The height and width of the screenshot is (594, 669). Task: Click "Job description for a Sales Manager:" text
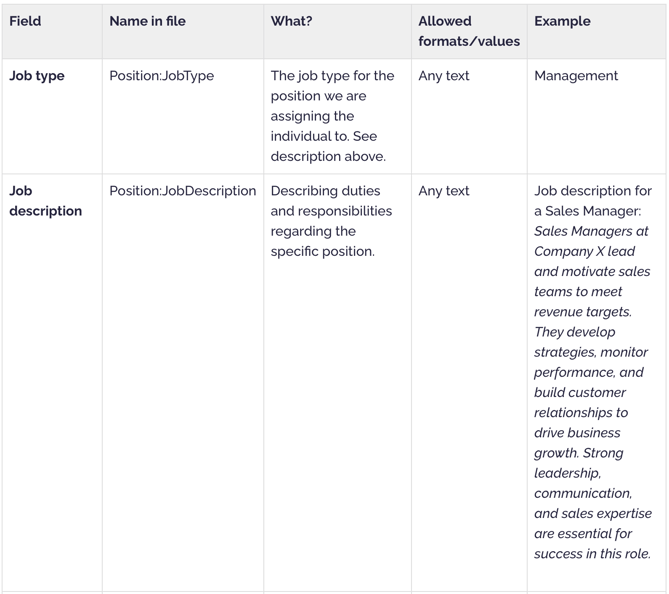pos(592,201)
